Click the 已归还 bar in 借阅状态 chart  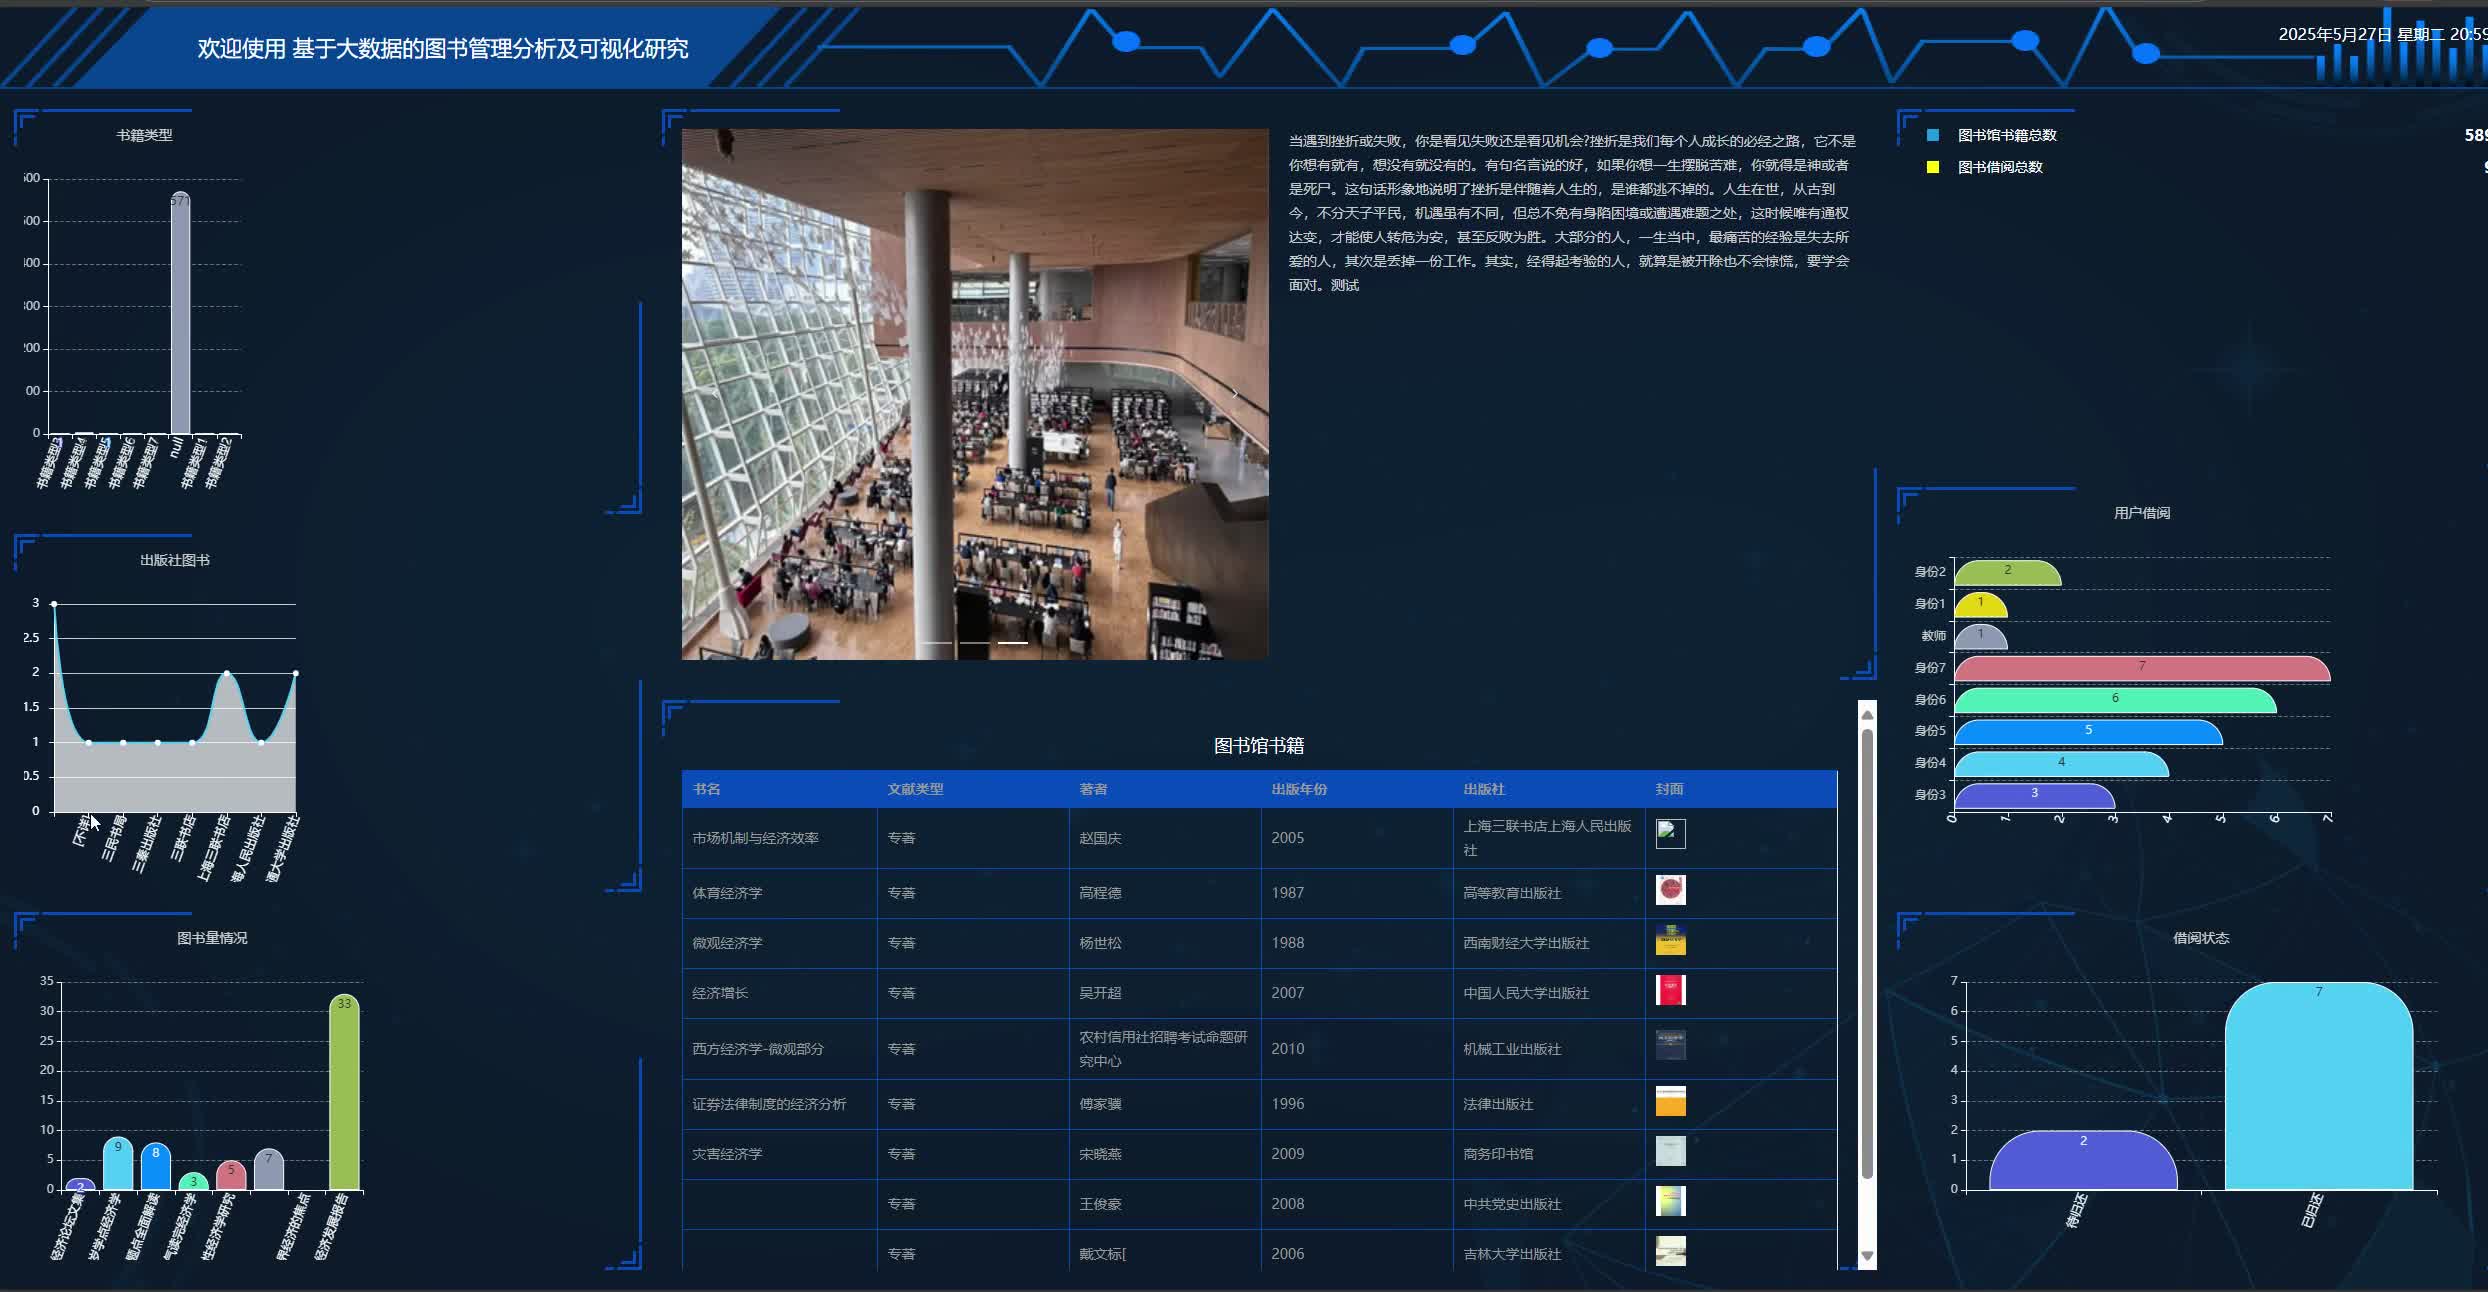pos(2318,1090)
